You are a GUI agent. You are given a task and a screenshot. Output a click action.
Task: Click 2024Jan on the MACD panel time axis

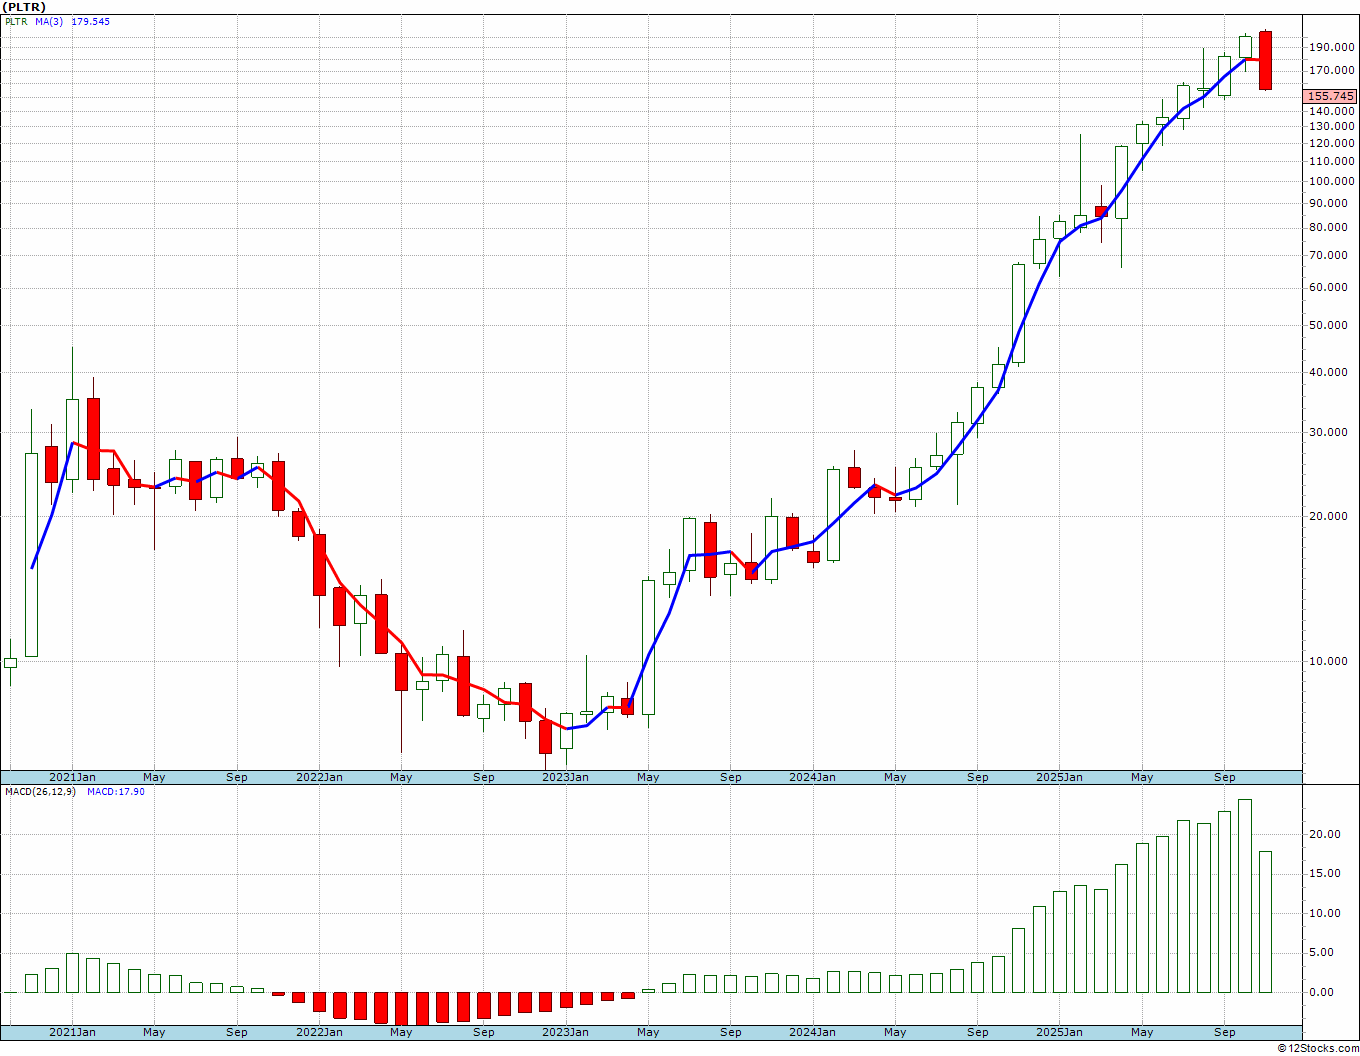(812, 1032)
